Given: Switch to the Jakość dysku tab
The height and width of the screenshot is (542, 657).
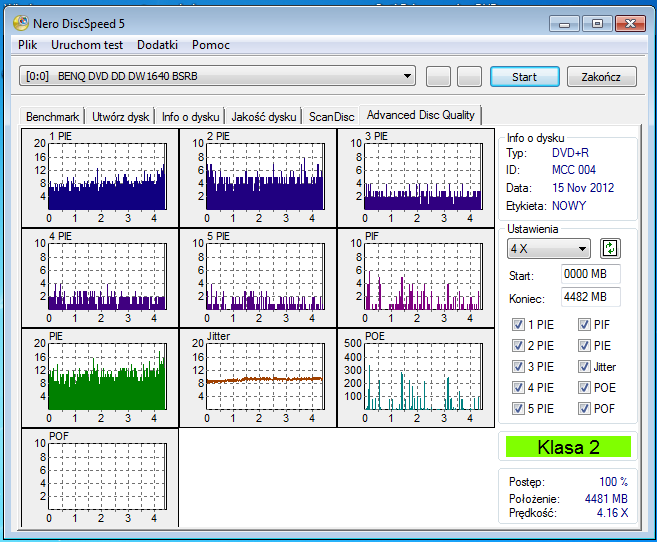Looking at the screenshot, I should [264, 116].
